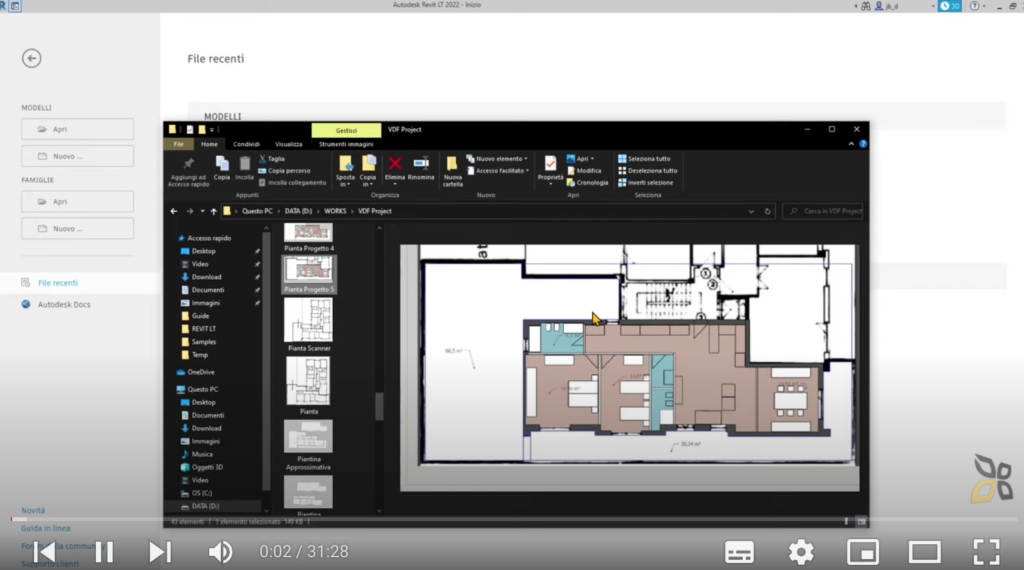The image size is (1024, 570).
Task: Click Nuovo under MODELLI in Revit
Action: click(x=77, y=156)
